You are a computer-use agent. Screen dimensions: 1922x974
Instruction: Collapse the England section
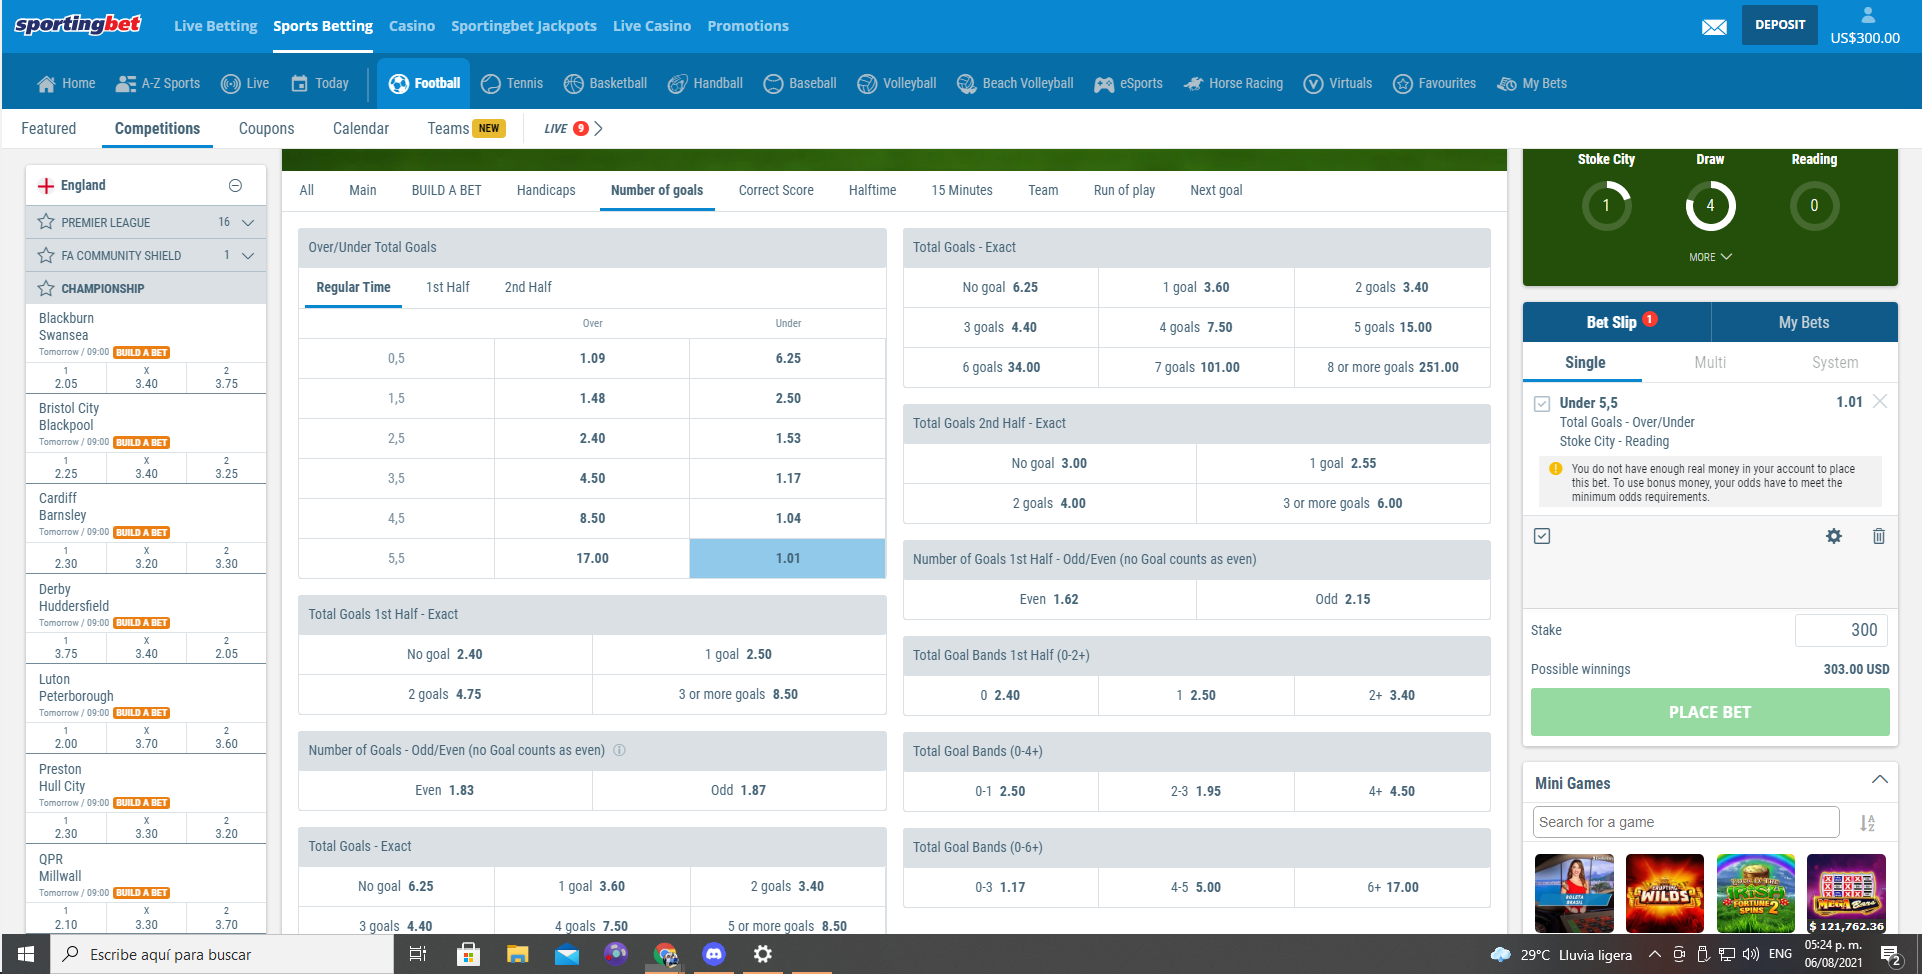235,185
